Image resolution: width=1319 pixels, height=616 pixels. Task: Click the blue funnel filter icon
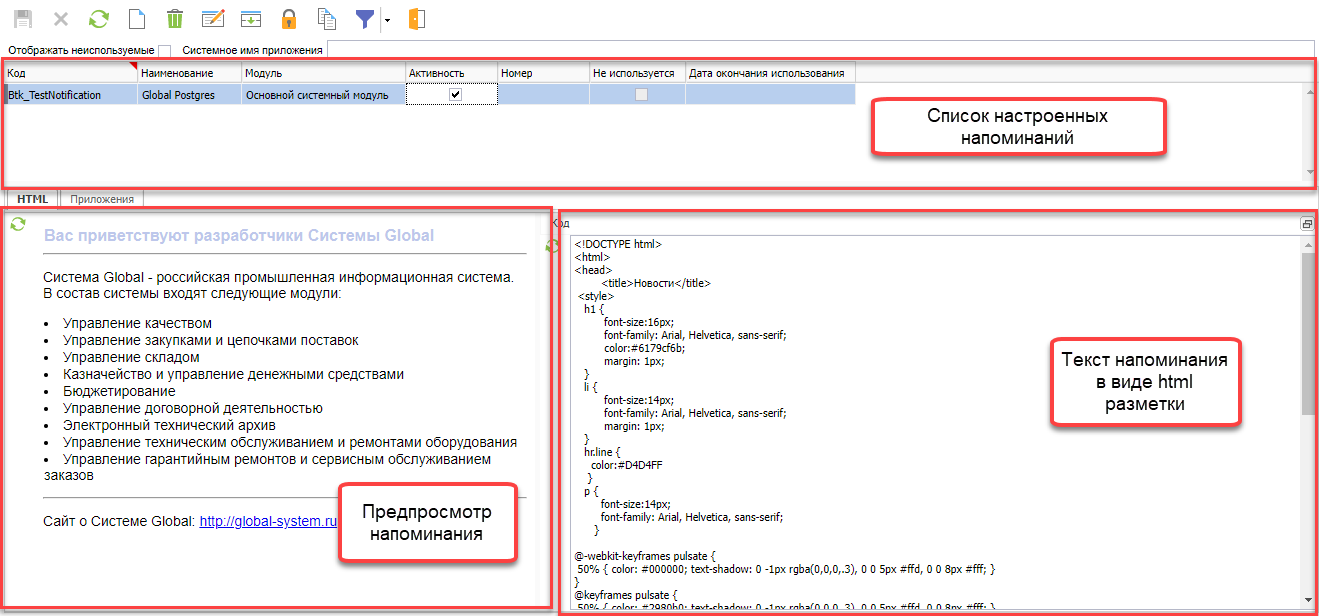(x=366, y=19)
